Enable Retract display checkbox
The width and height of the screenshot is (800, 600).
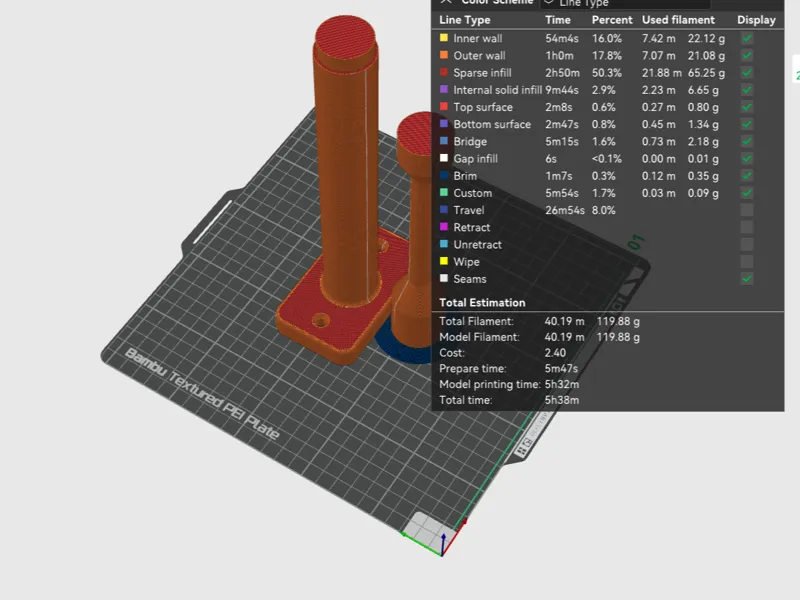[746, 228]
